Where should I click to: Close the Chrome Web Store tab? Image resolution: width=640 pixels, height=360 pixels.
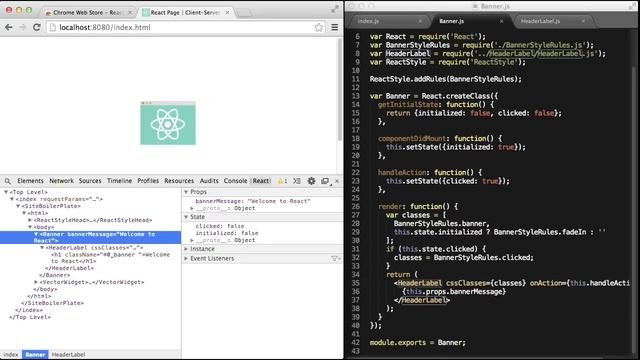130,13
